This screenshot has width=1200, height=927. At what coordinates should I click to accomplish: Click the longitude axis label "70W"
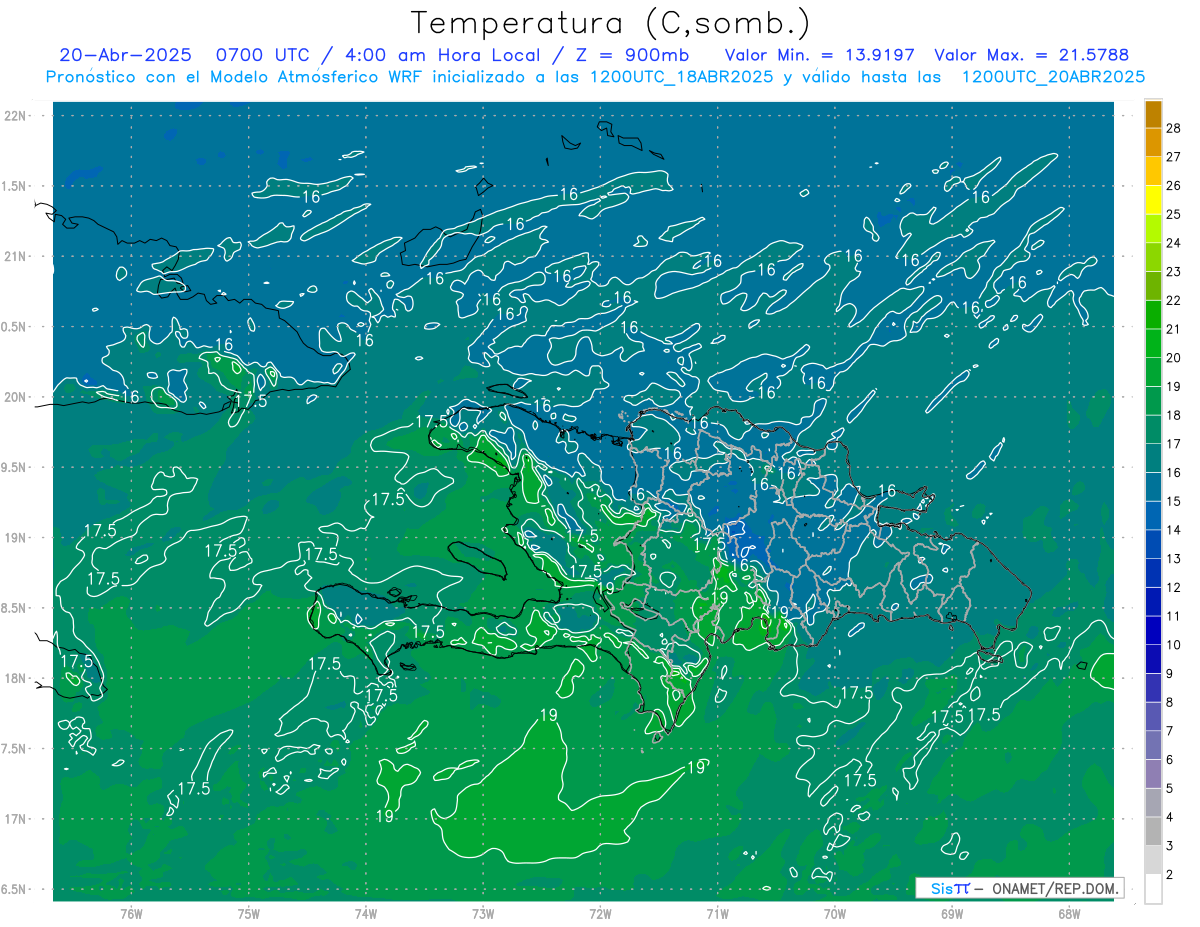[835, 914]
